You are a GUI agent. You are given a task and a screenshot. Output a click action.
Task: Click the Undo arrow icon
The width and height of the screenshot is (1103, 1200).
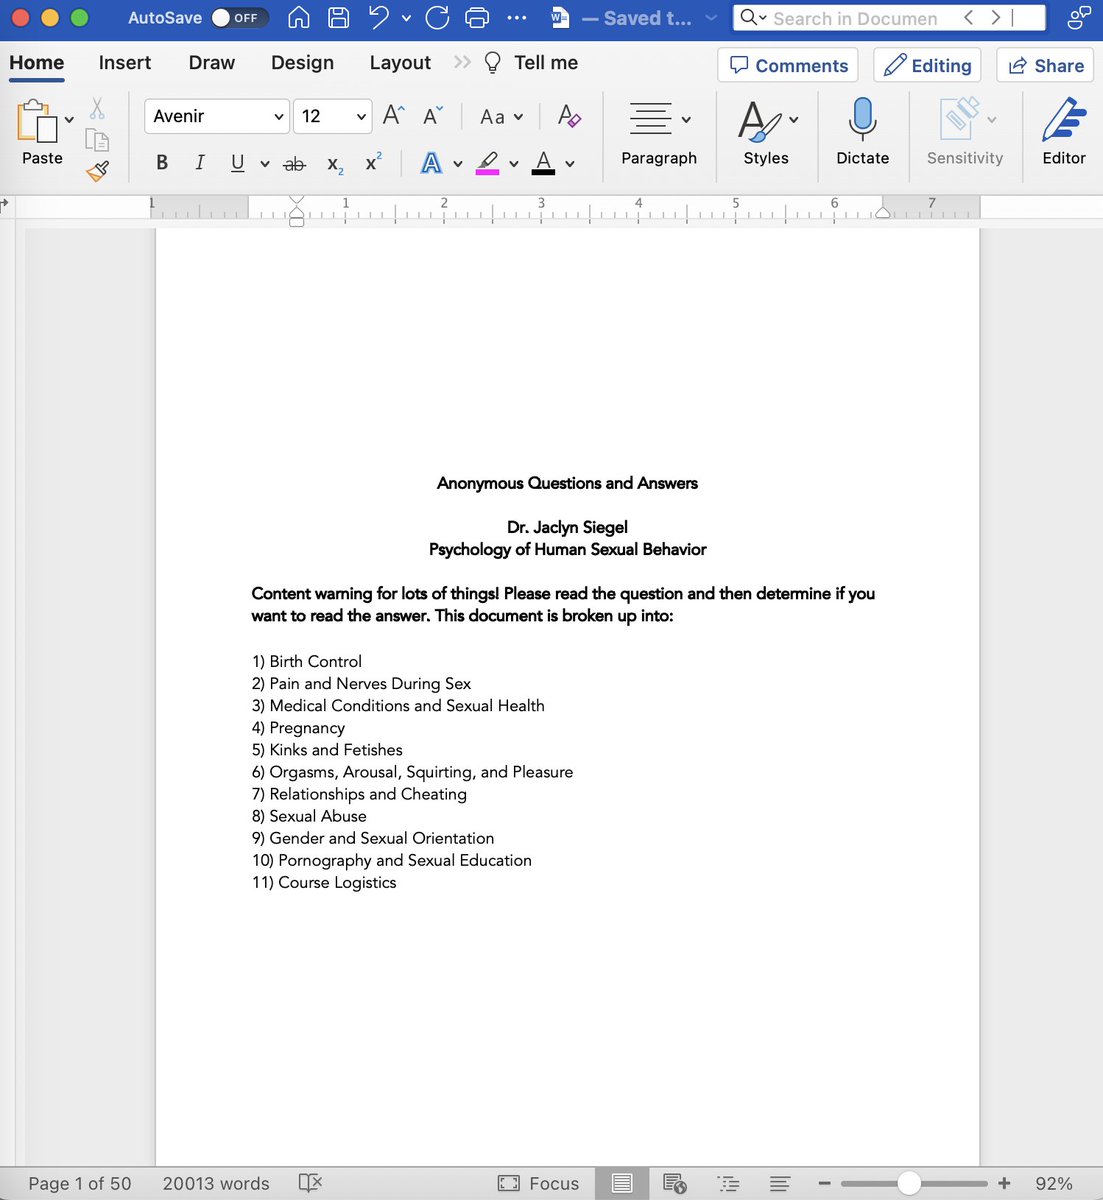pyautogui.click(x=379, y=17)
